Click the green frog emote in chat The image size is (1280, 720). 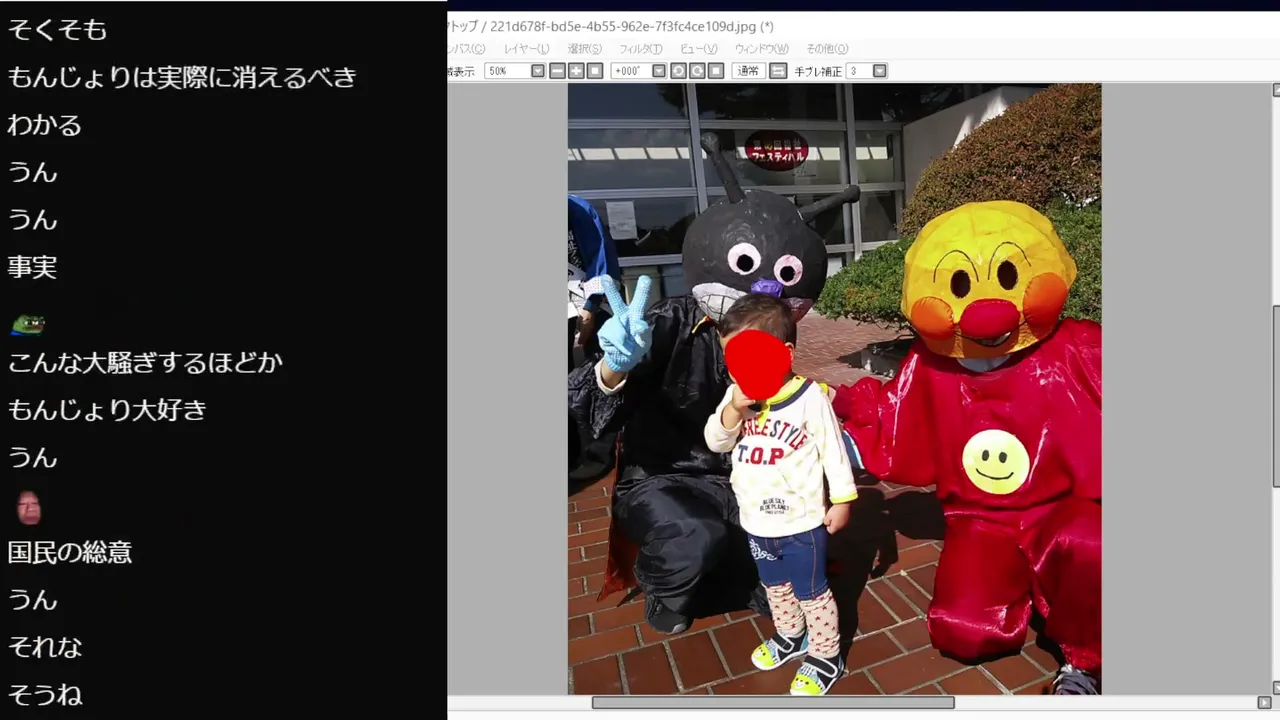pyautogui.click(x=27, y=324)
